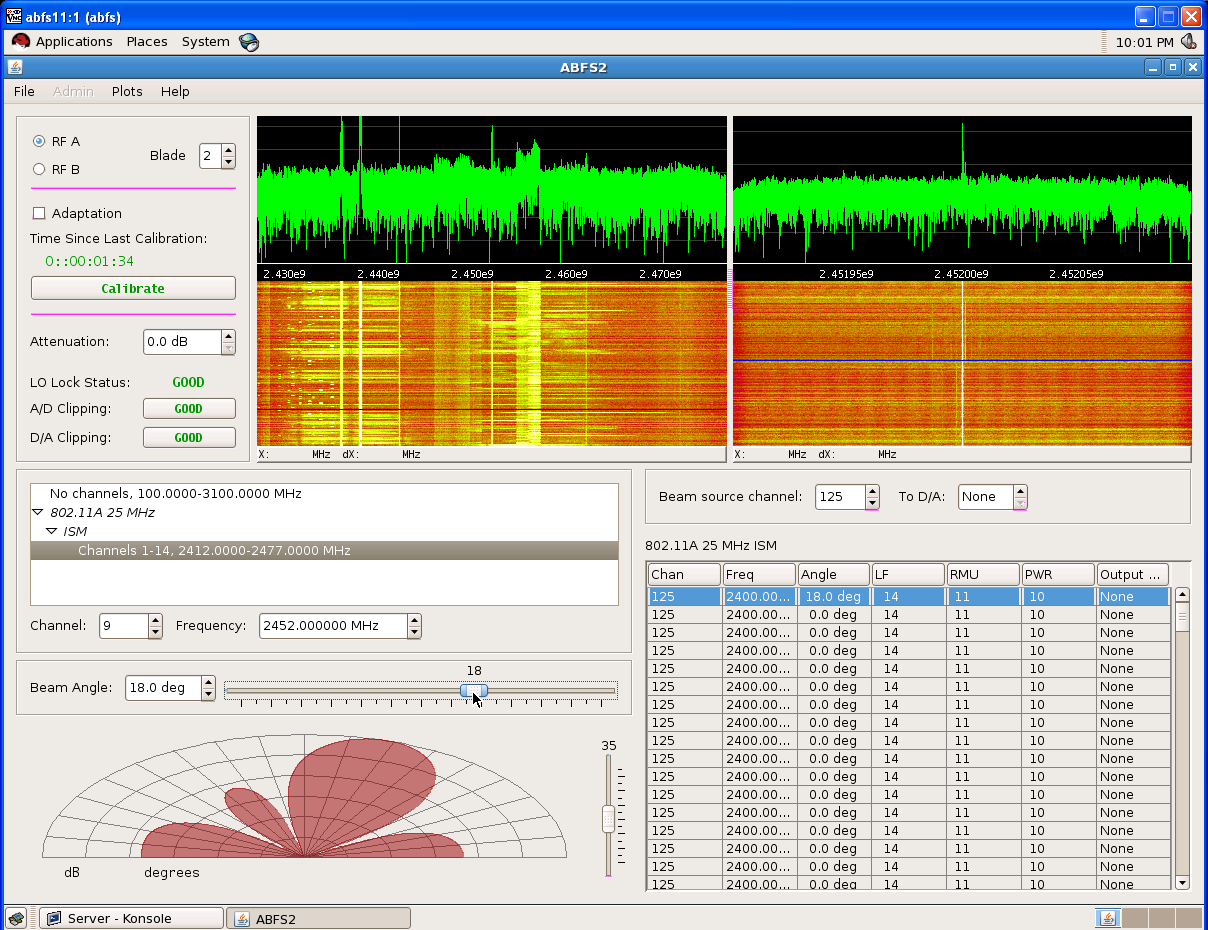Collapse the ISM tree node
The width and height of the screenshot is (1208, 930).
coord(51,531)
